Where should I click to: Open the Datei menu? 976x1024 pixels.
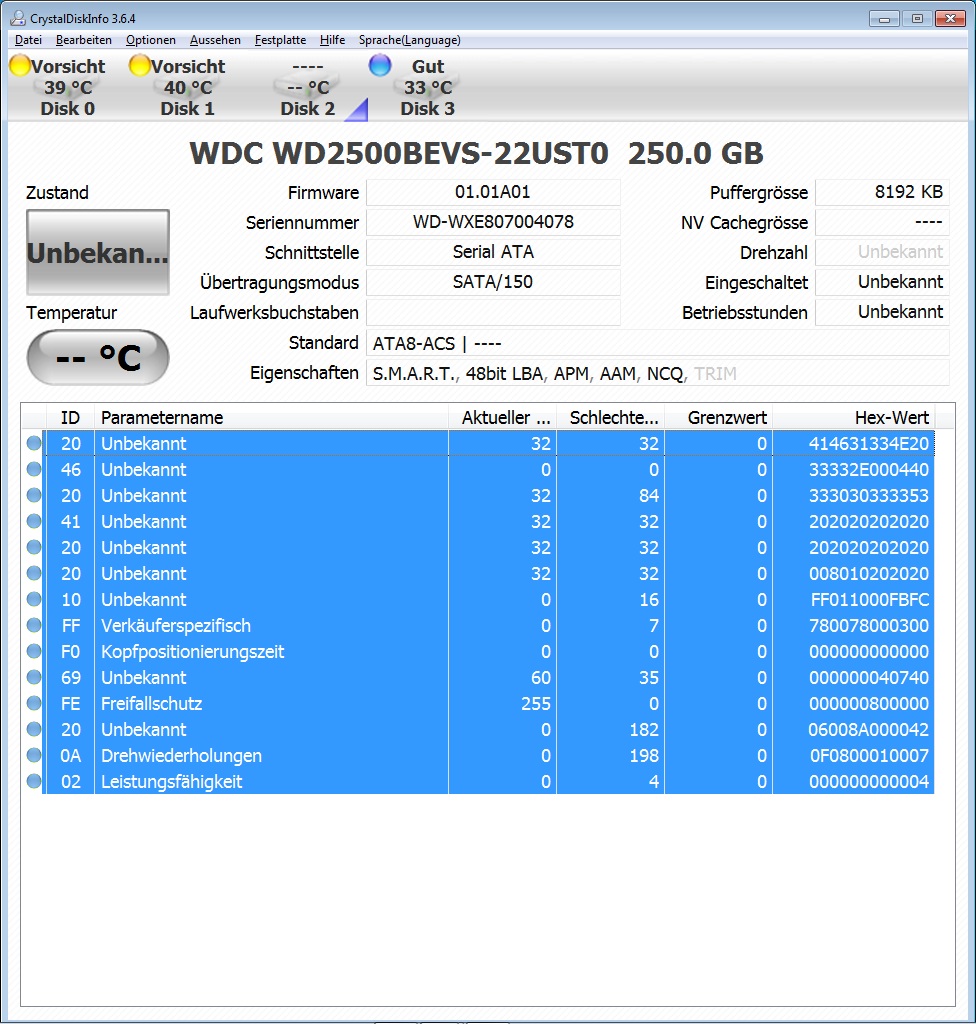pyautogui.click(x=28, y=40)
